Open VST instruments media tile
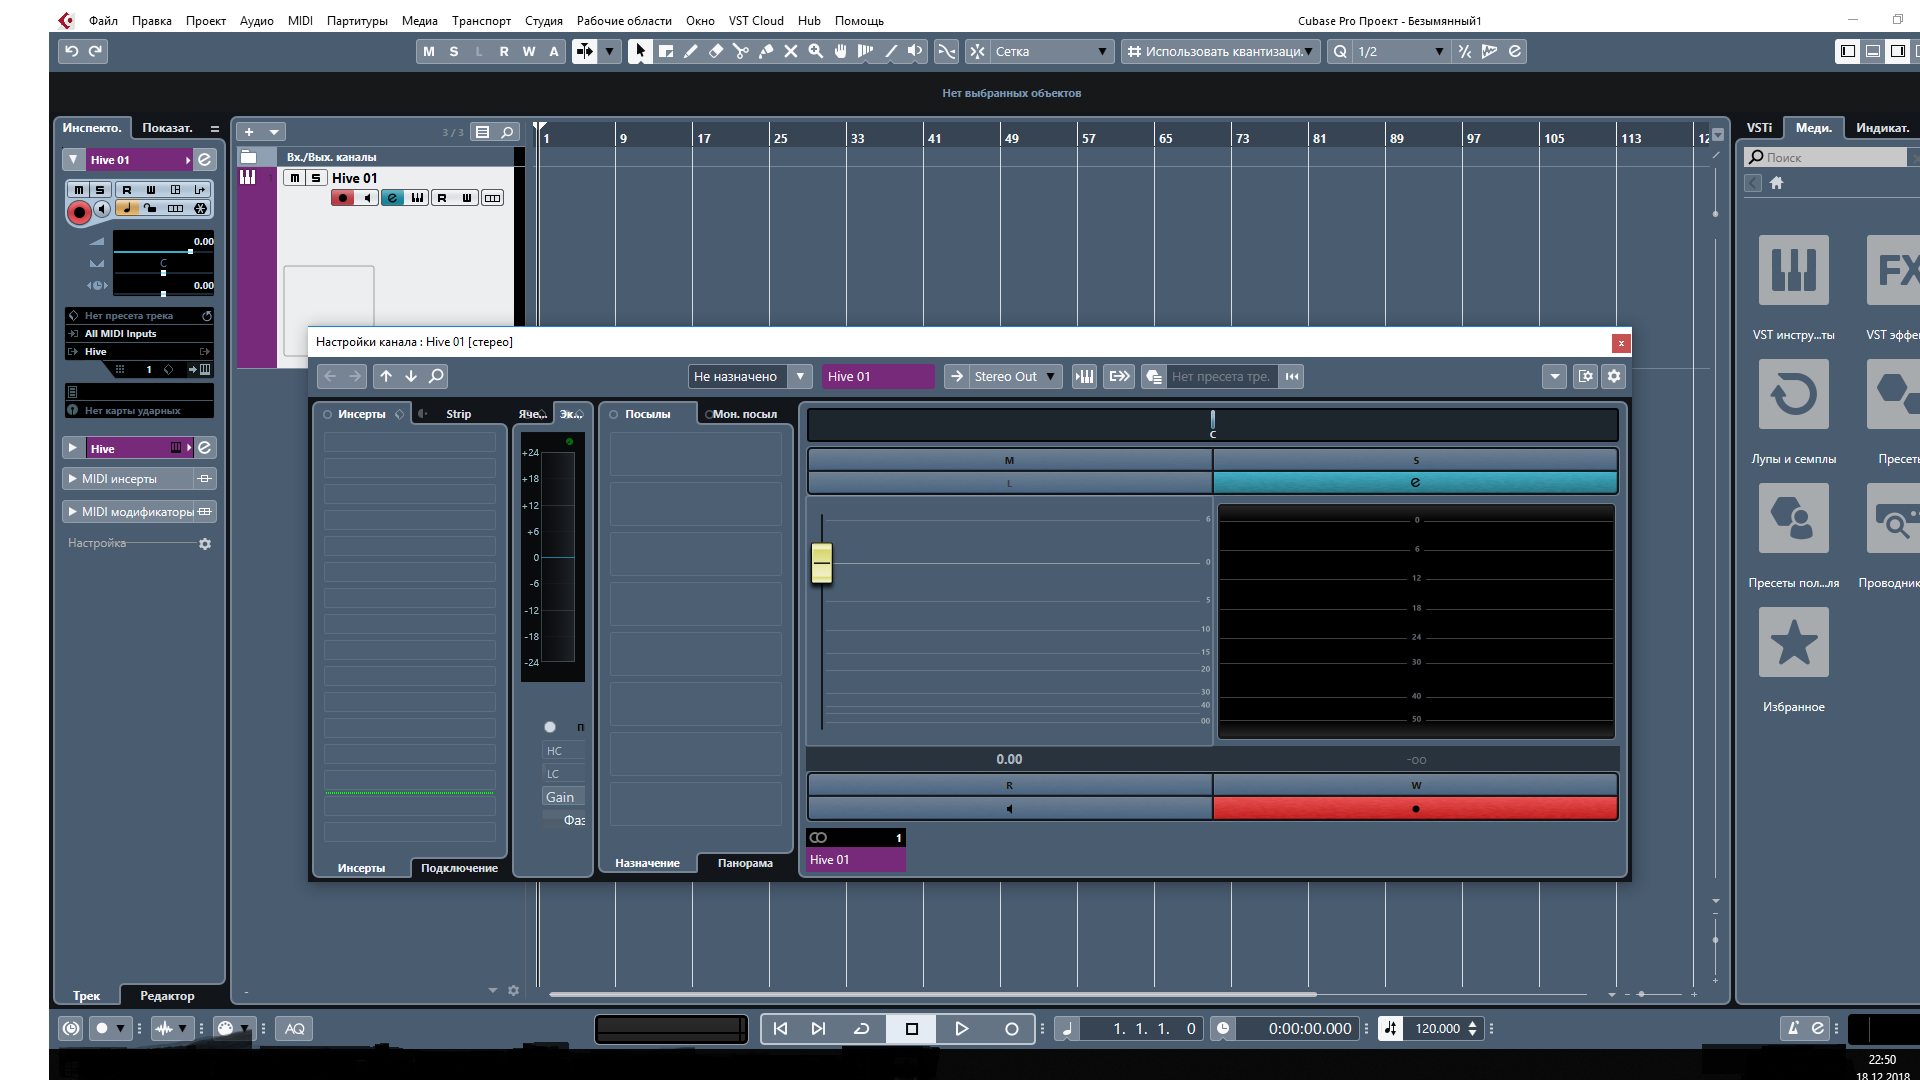1920x1080 pixels. point(1793,270)
